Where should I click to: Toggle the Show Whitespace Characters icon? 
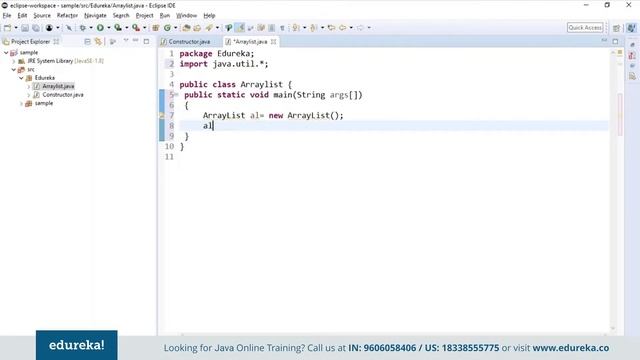click(282, 28)
